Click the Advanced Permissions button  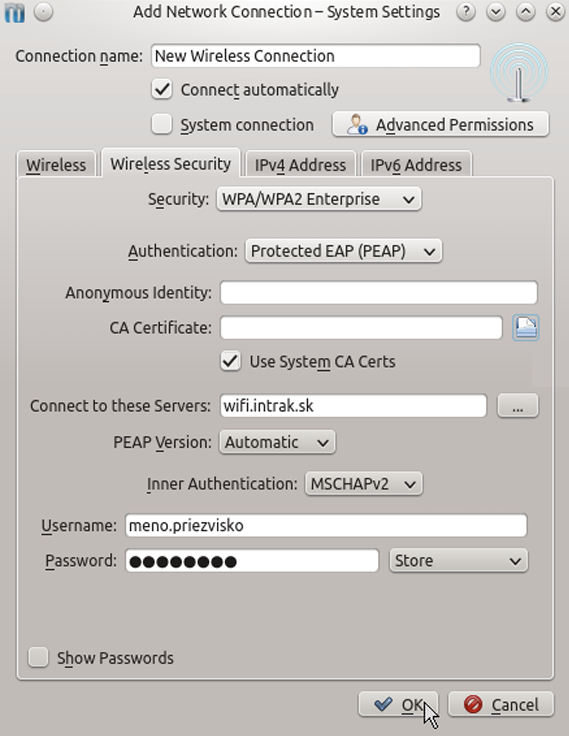[x=440, y=124]
